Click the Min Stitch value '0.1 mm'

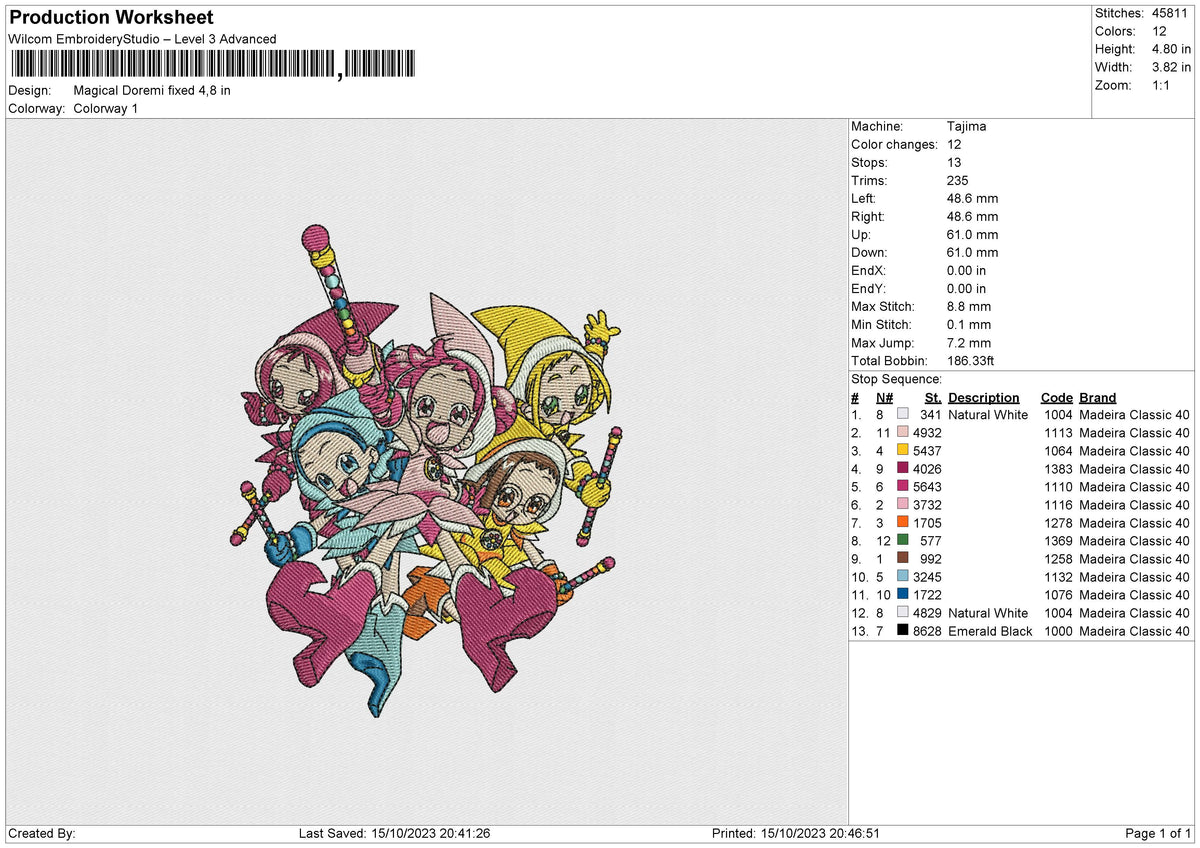click(x=969, y=325)
